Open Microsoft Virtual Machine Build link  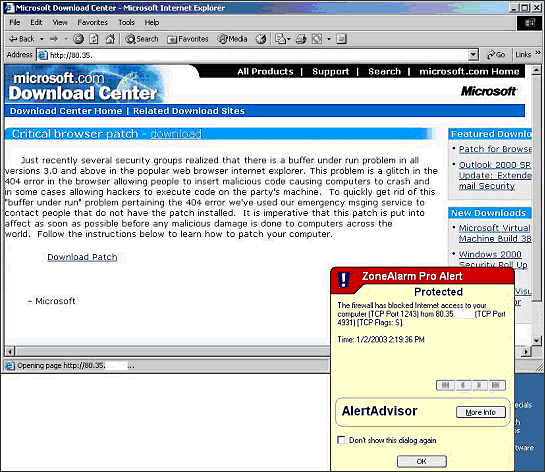pos(495,233)
